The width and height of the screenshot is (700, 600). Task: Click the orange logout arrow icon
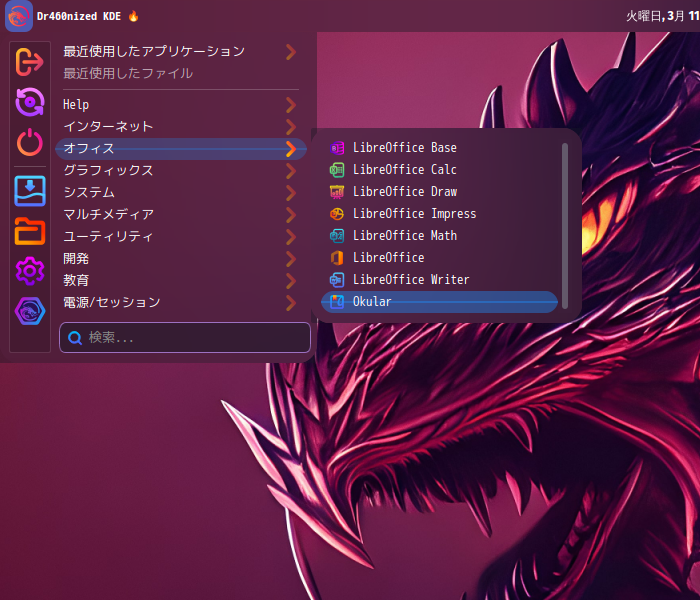29,62
